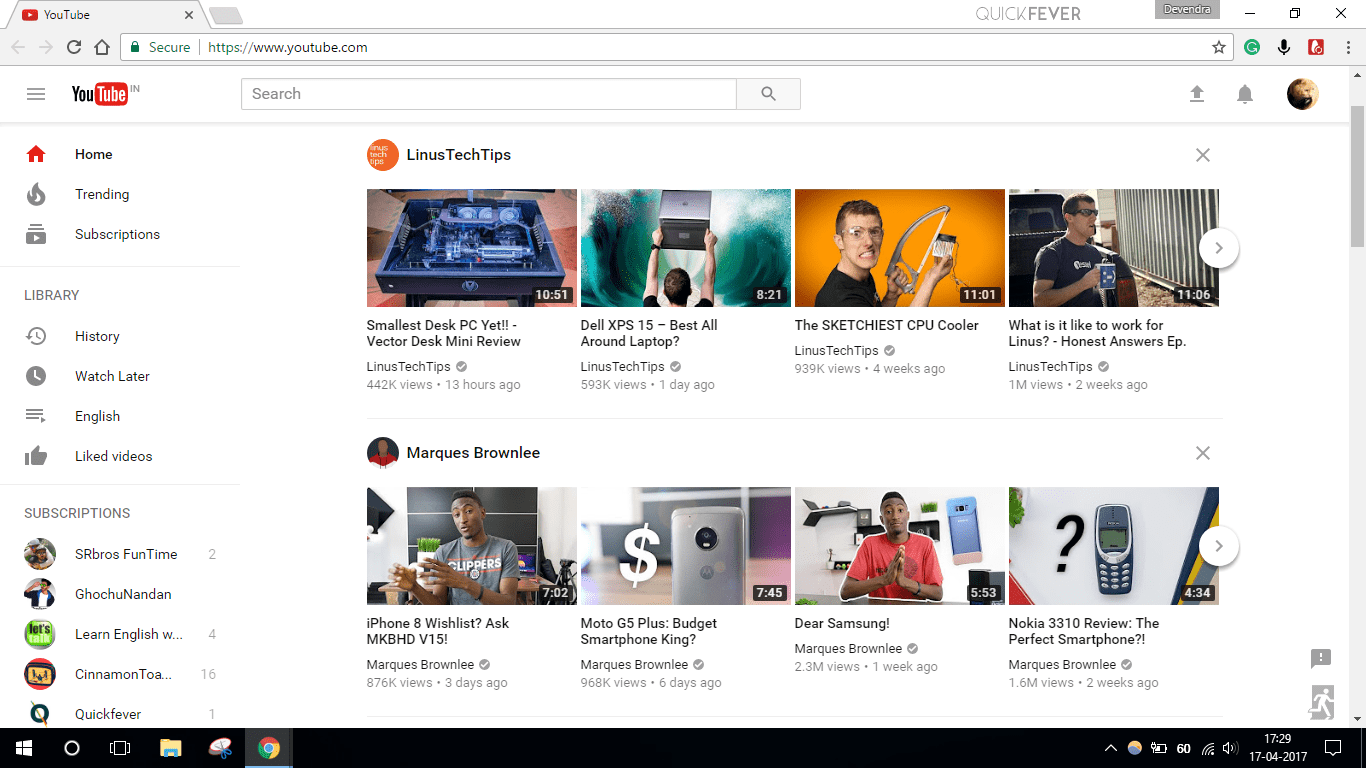
Task: Open Dell XPS 15 video title
Action: click(649, 333)
